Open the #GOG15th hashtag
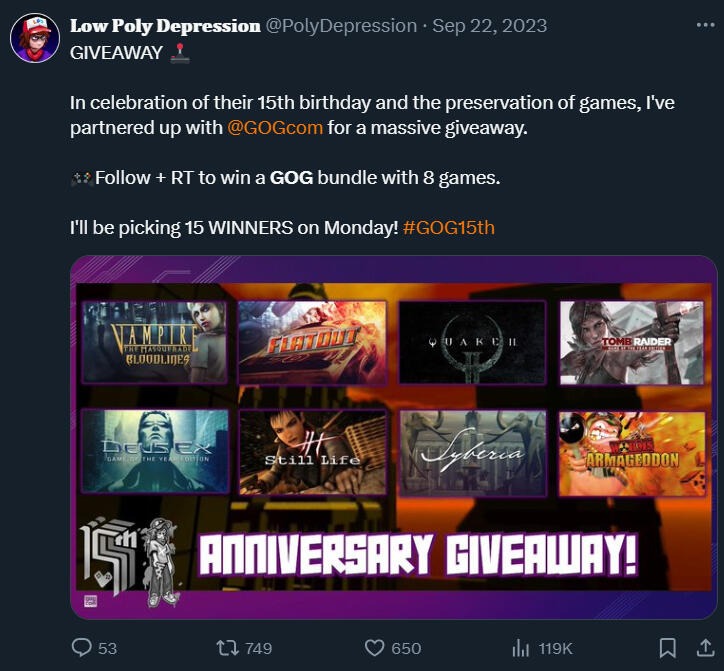The width and height of the screenshot is (724, 671). click(x=448, y=227)
